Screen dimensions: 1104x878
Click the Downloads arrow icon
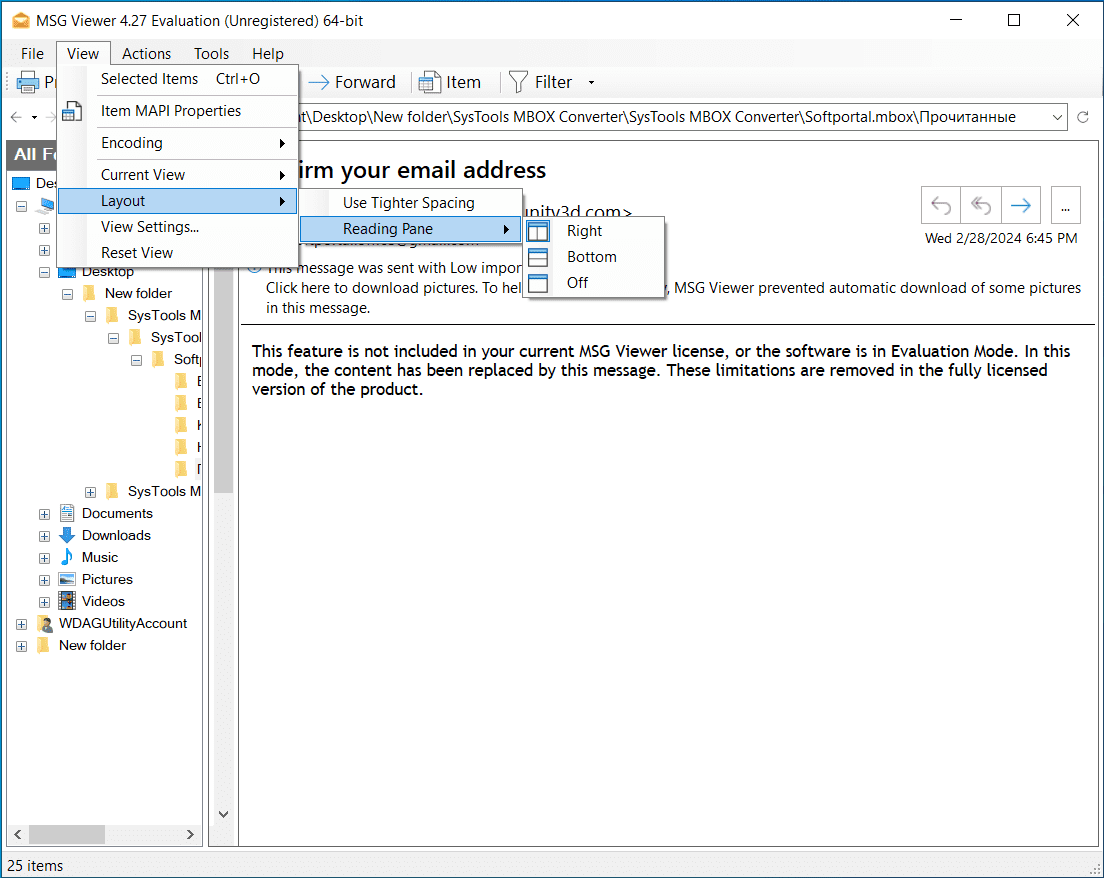[67, 535]
